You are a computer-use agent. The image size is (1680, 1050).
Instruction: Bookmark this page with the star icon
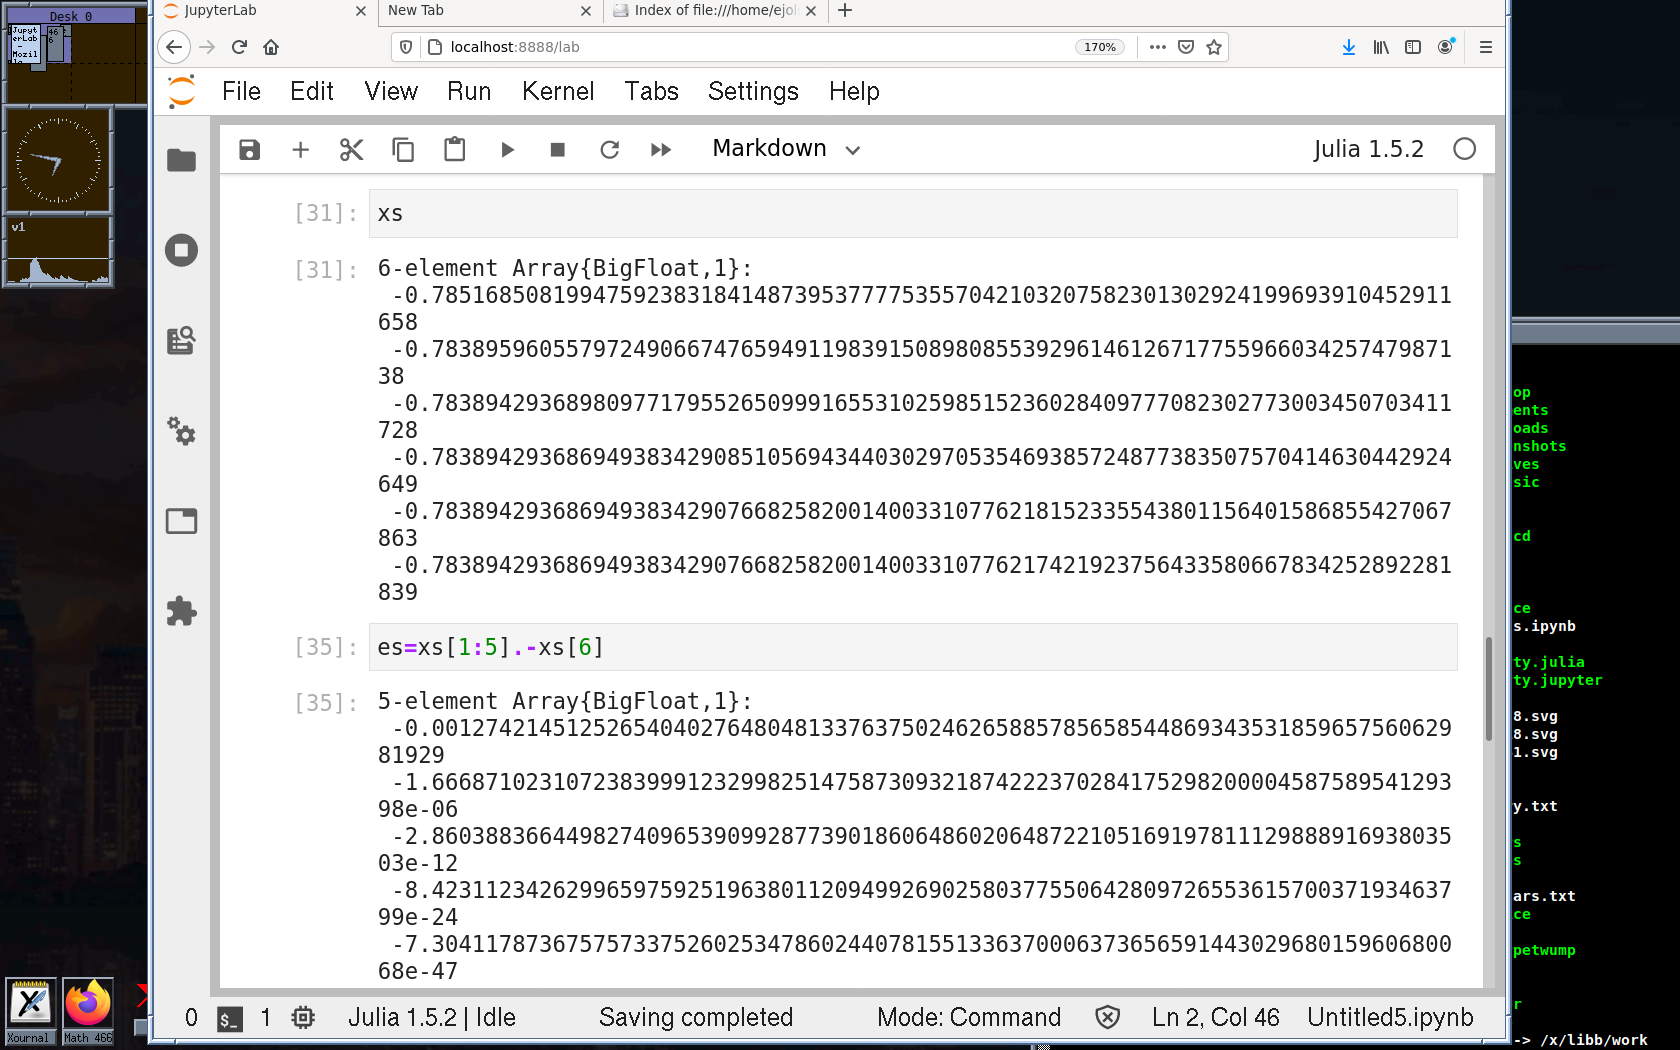pos(1214,47)
